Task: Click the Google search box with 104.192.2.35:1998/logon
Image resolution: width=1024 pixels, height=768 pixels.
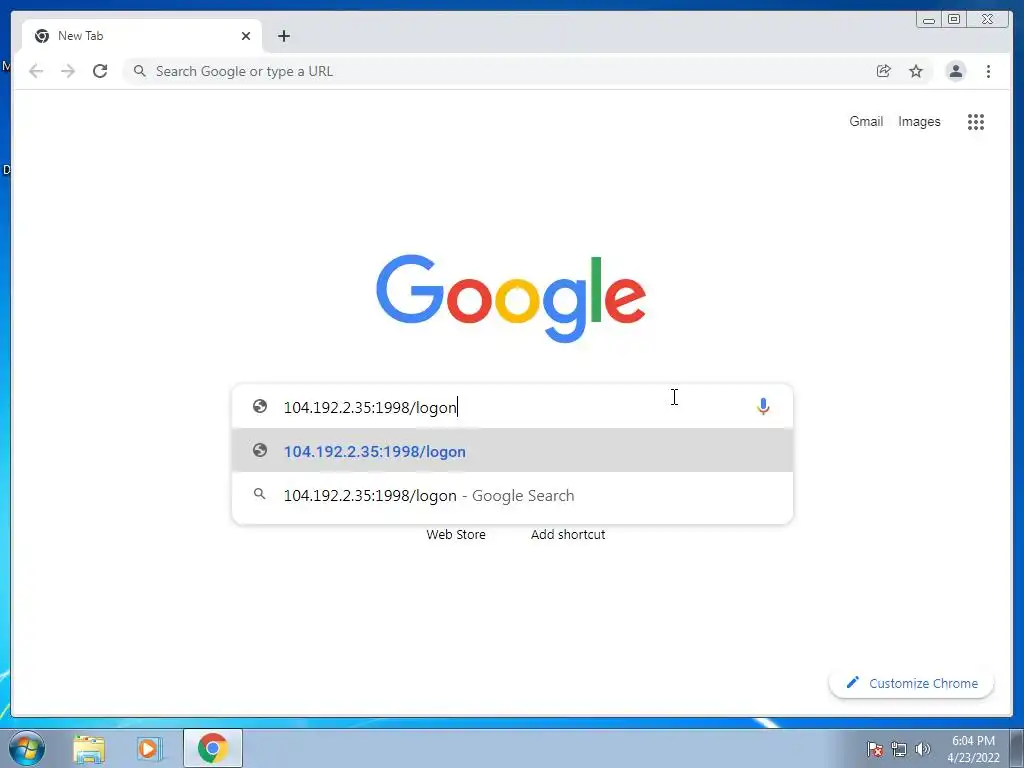Action: 512,406
